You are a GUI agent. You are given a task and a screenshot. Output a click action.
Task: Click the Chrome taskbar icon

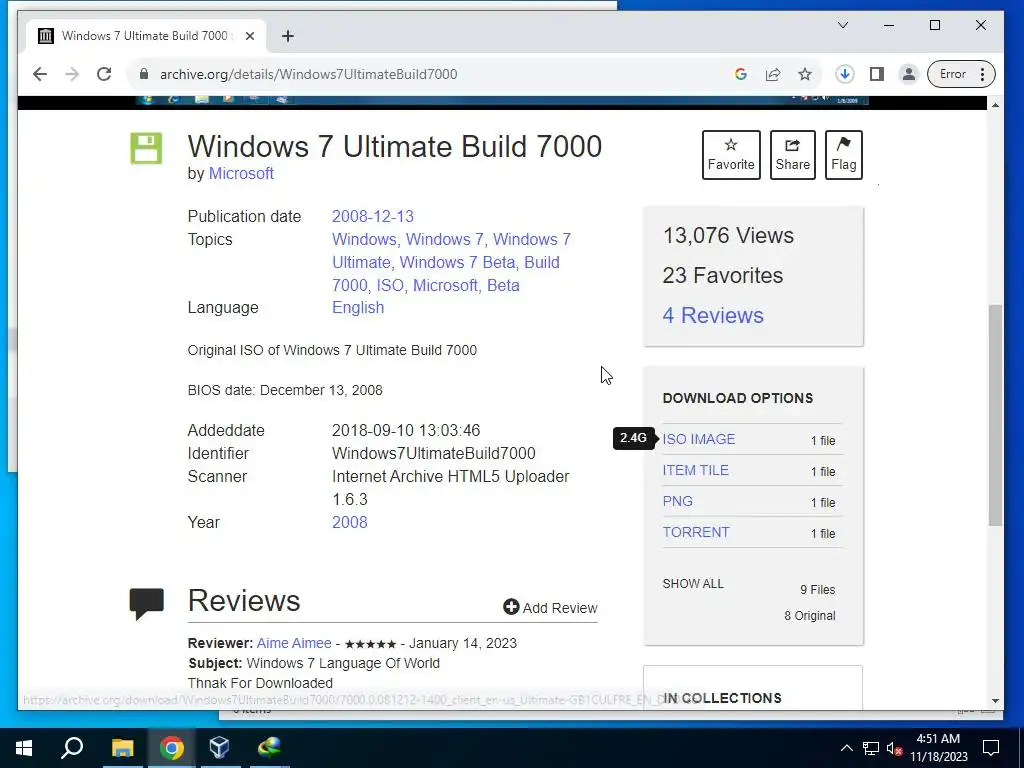click(x=172, y=748)
